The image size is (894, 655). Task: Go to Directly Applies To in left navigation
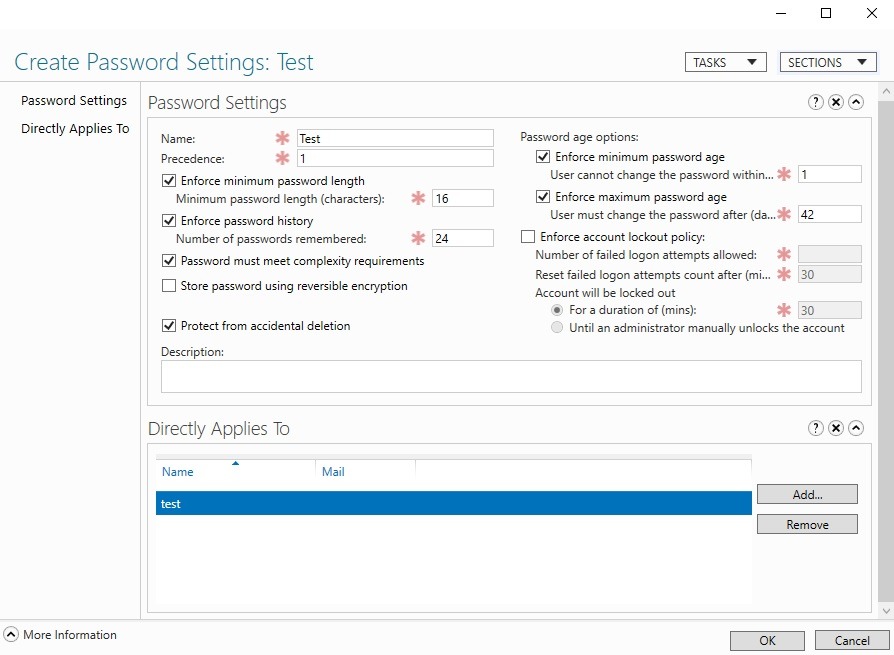coord(75,129)
